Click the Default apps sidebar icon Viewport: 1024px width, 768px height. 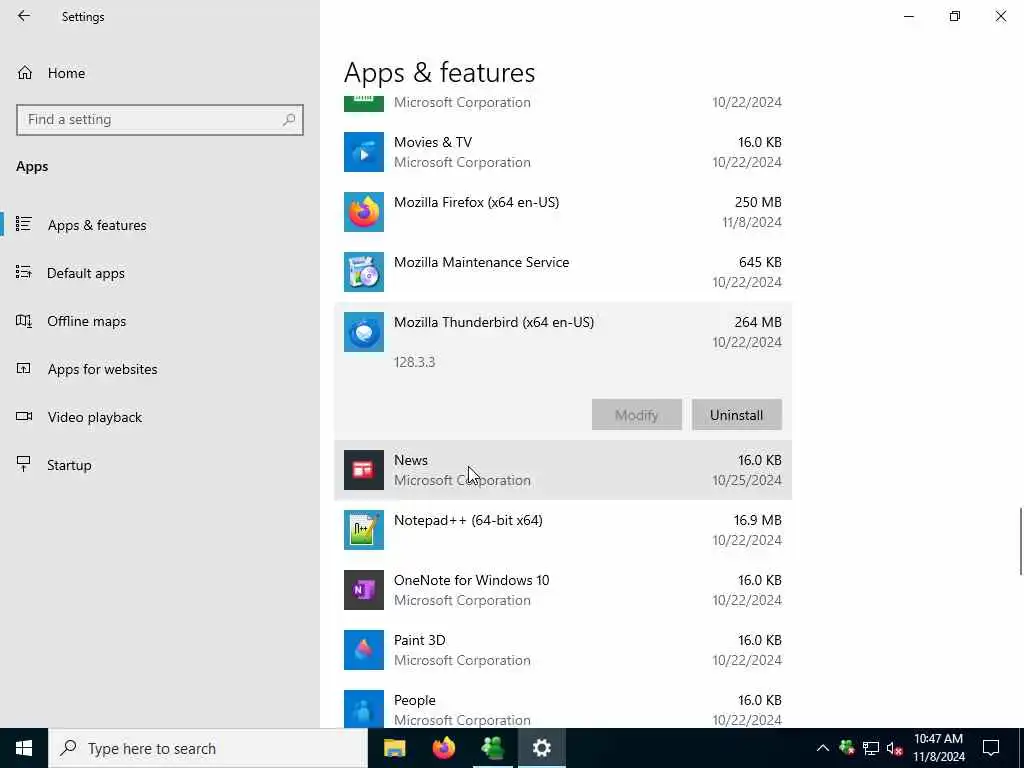24,272
